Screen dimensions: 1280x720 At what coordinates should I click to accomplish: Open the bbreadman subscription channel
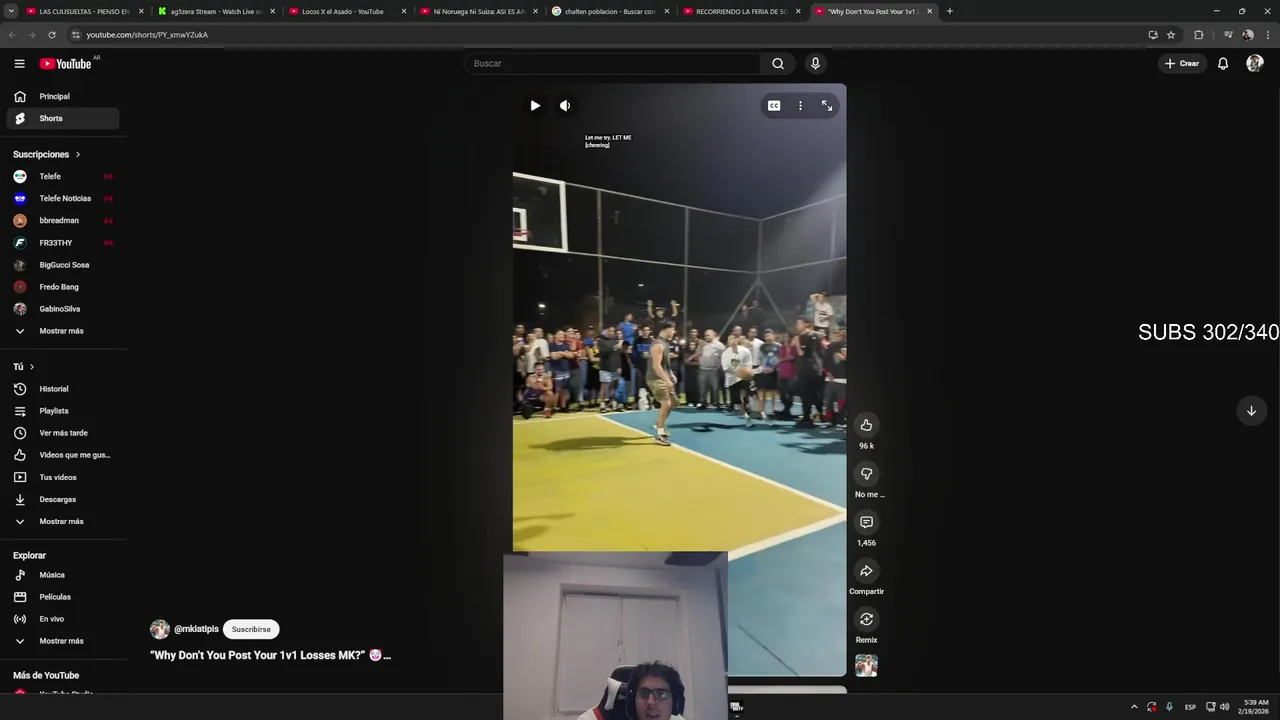63,220
